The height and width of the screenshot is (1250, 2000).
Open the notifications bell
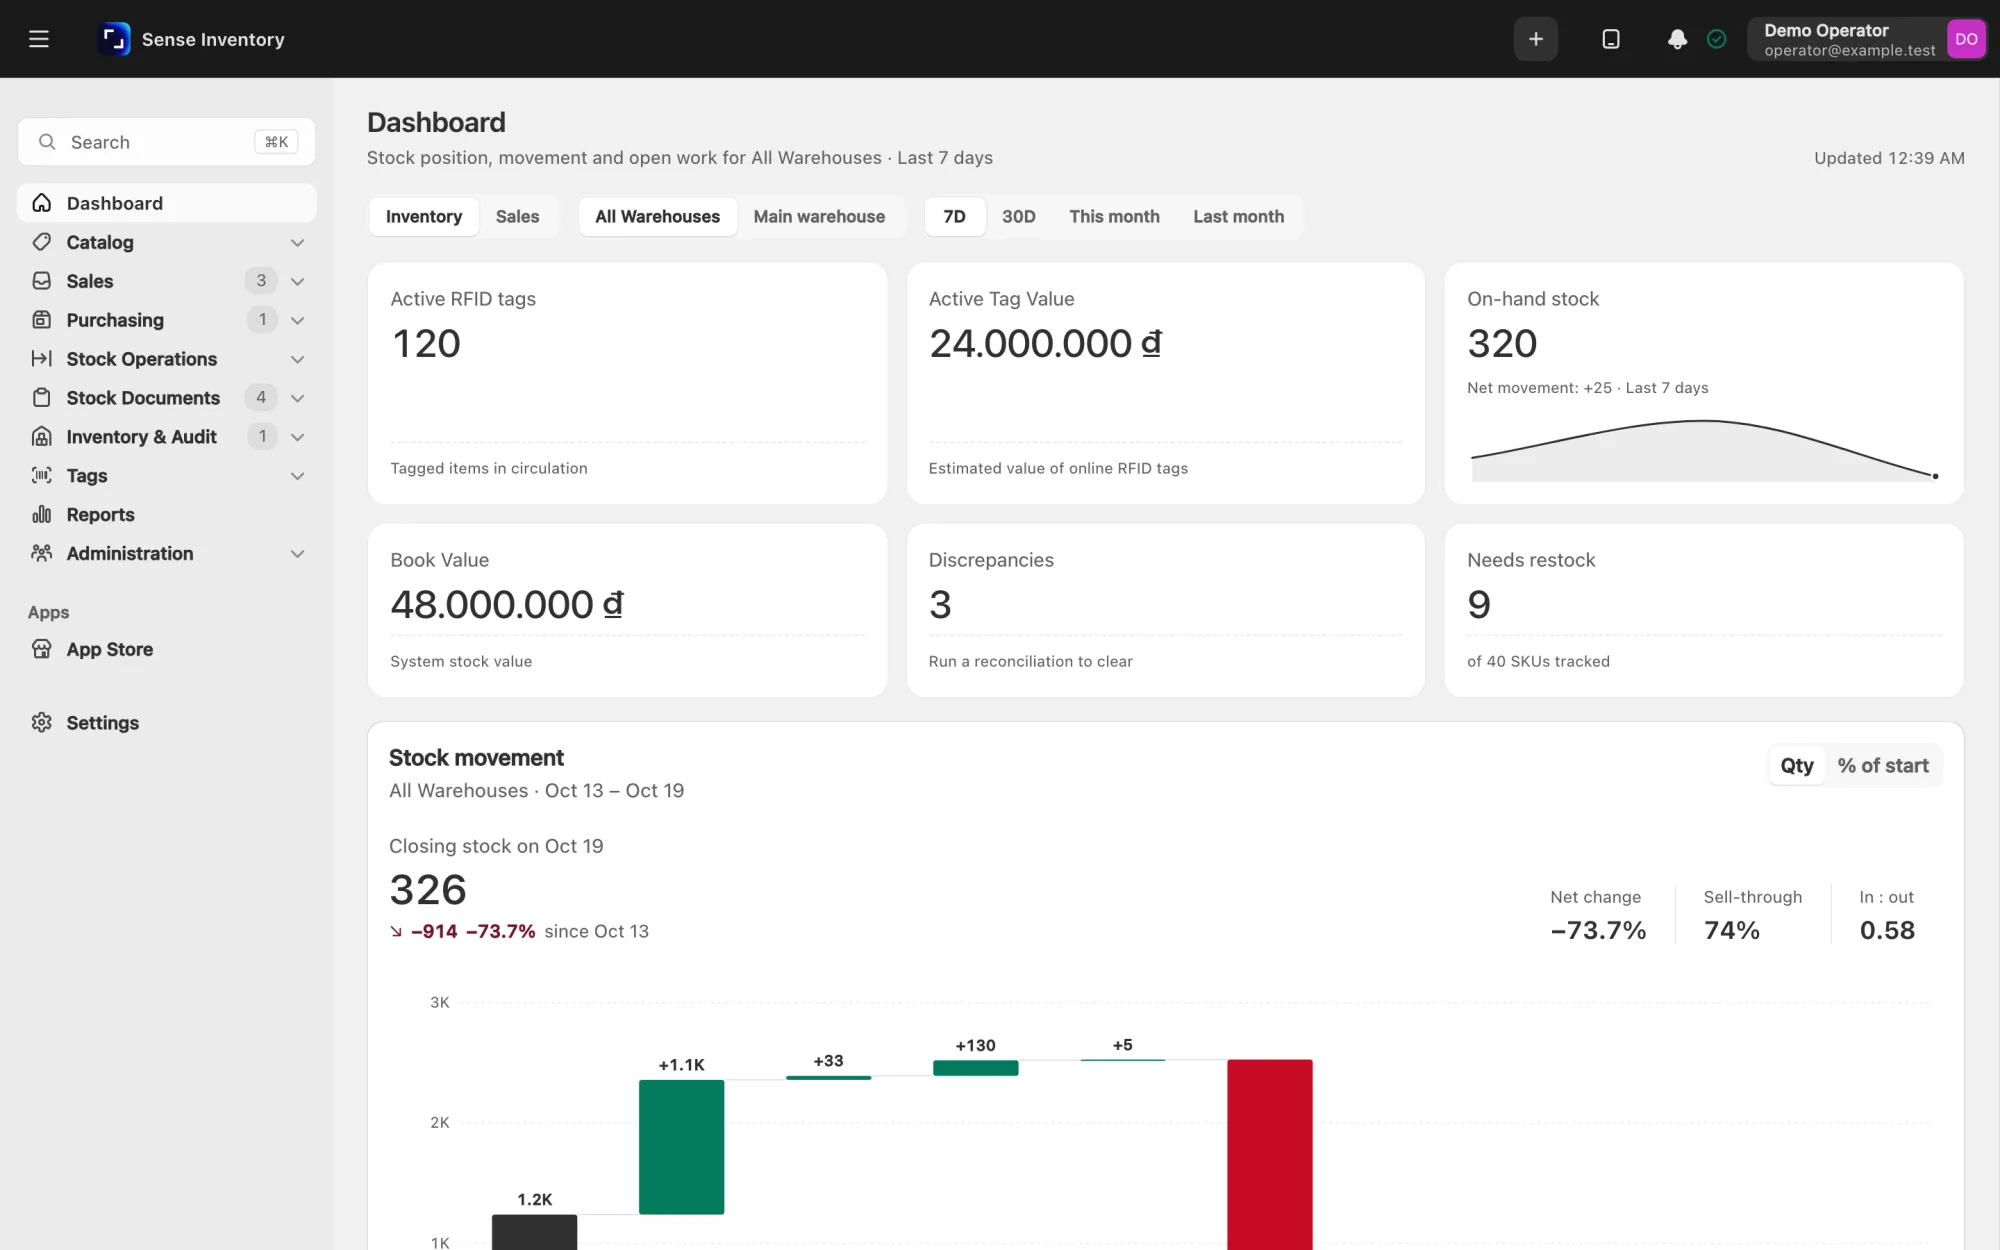pyautogui.click(x=1677, y=39)
